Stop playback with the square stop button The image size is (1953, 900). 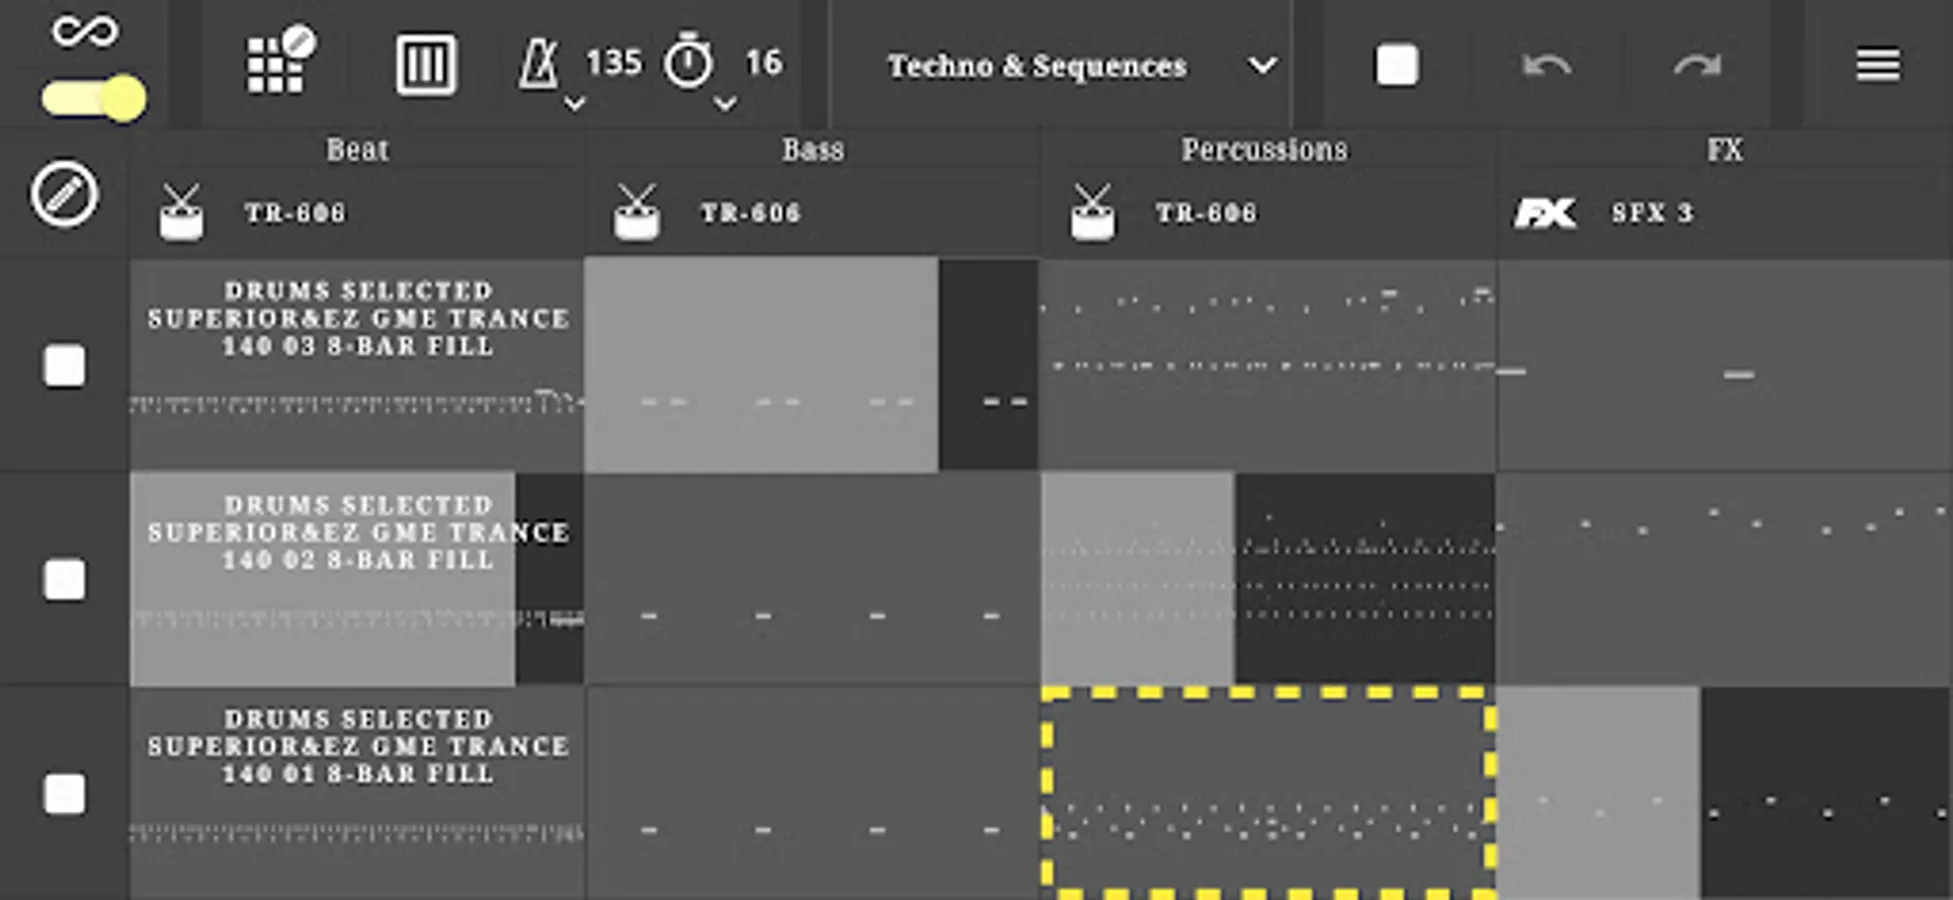(1396, 65)
